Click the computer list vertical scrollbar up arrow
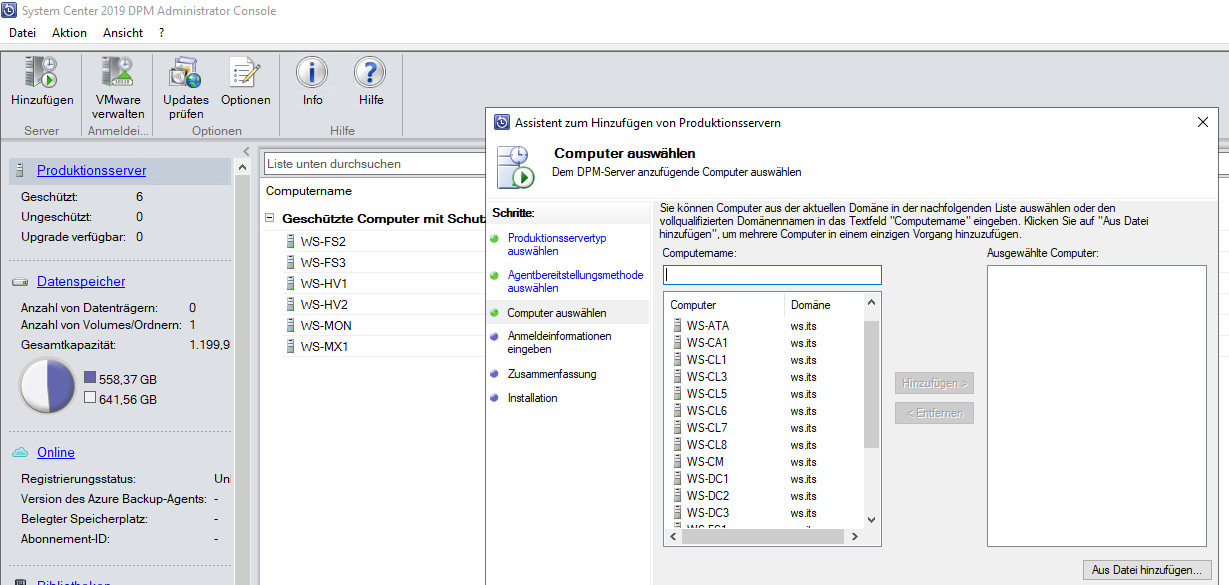Viewport: 1229px width, 585px height. click(871, 302)
